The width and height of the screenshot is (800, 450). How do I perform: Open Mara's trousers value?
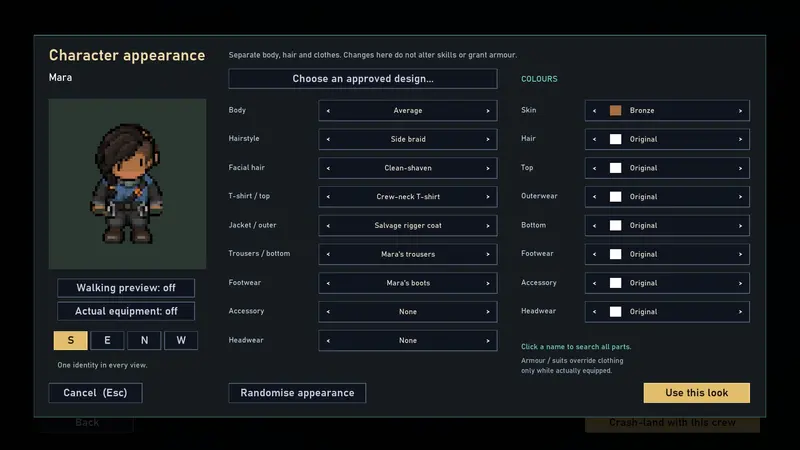(x=408, y=254)
